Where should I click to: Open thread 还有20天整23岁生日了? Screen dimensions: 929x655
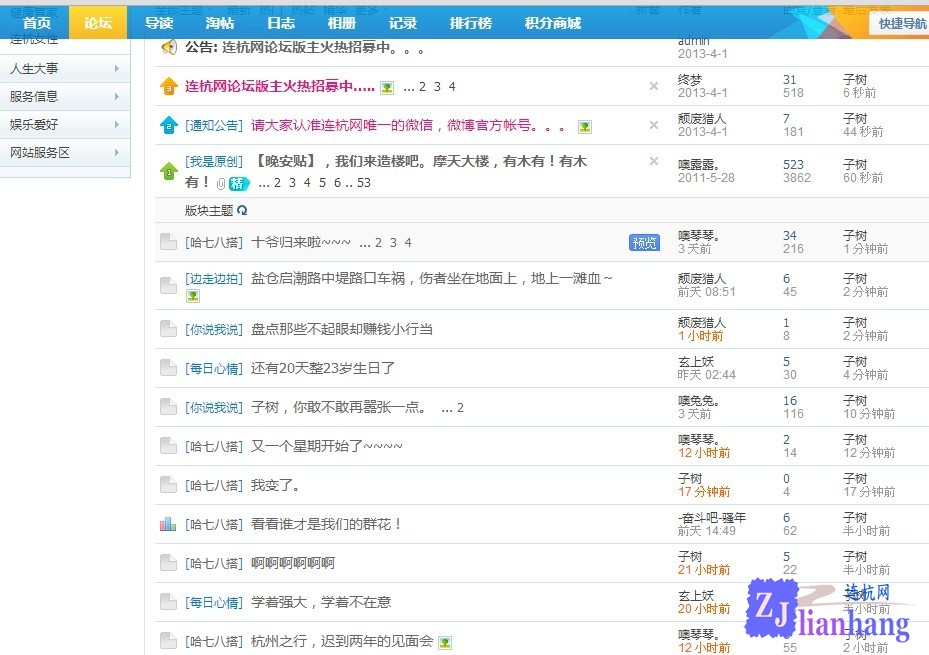[x=323, y=368]
